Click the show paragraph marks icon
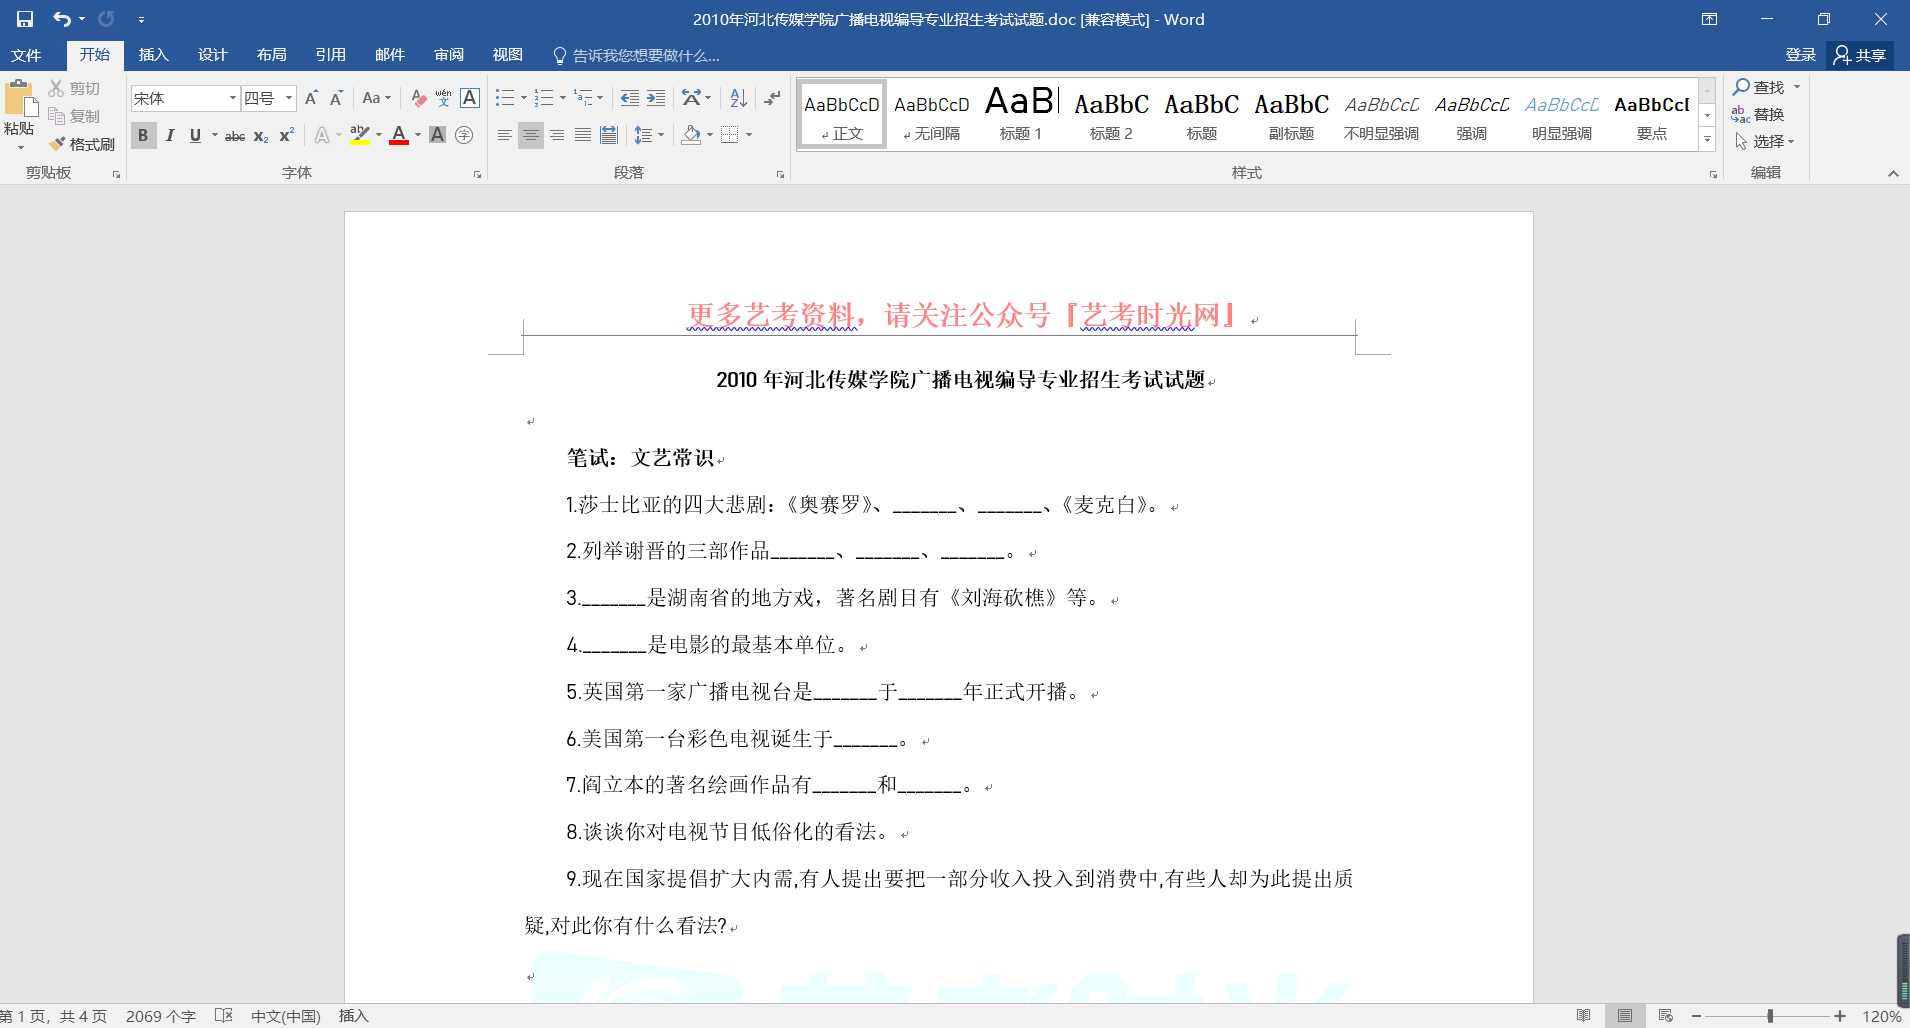1910x1028 pixels. click(x=772, y=98)
